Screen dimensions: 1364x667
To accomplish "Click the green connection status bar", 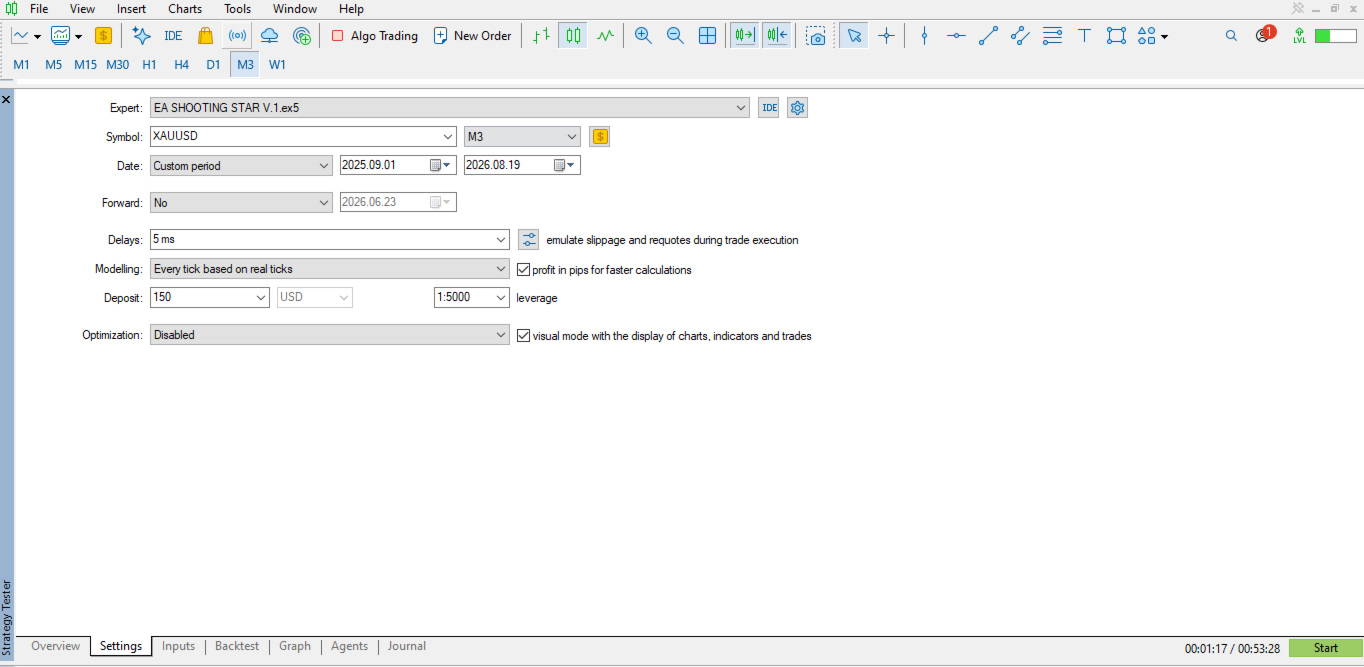I will coord(1335,36).
